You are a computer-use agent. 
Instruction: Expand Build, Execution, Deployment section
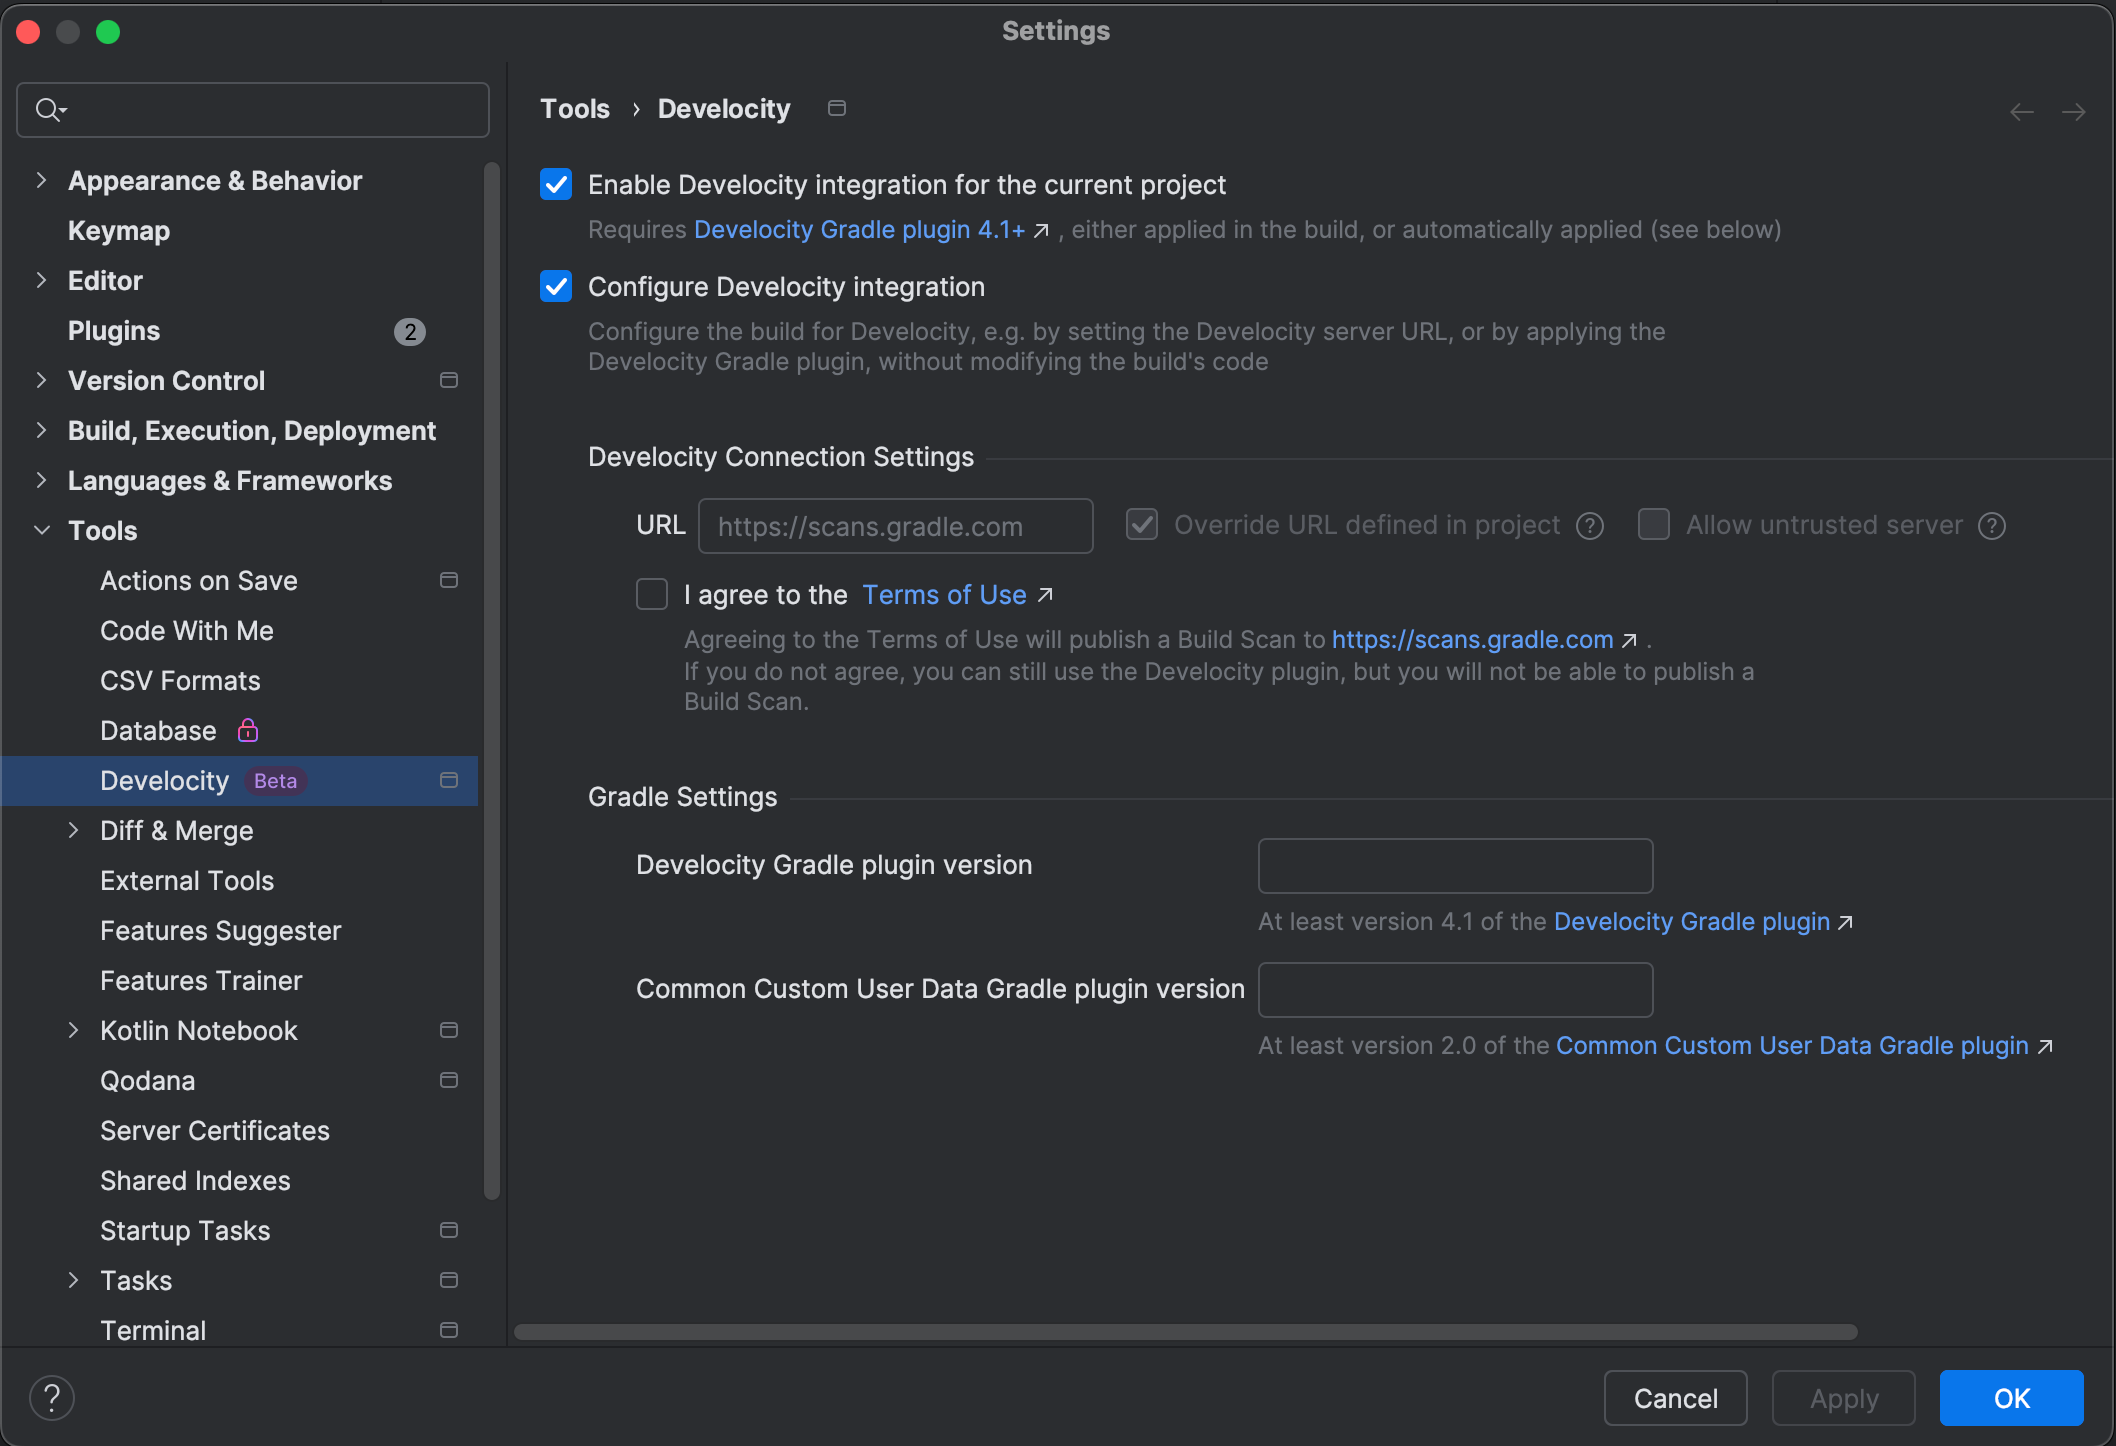(41, 430)
